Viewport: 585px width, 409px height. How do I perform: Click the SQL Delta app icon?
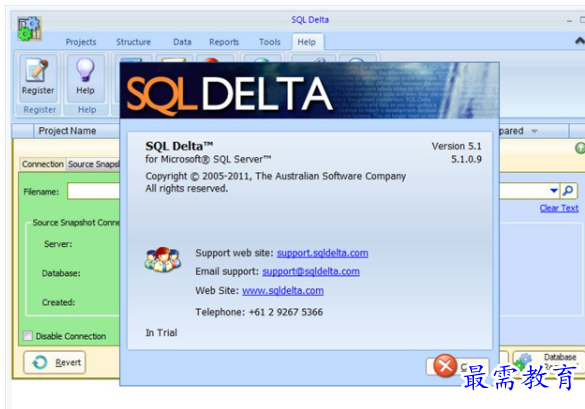29,28
